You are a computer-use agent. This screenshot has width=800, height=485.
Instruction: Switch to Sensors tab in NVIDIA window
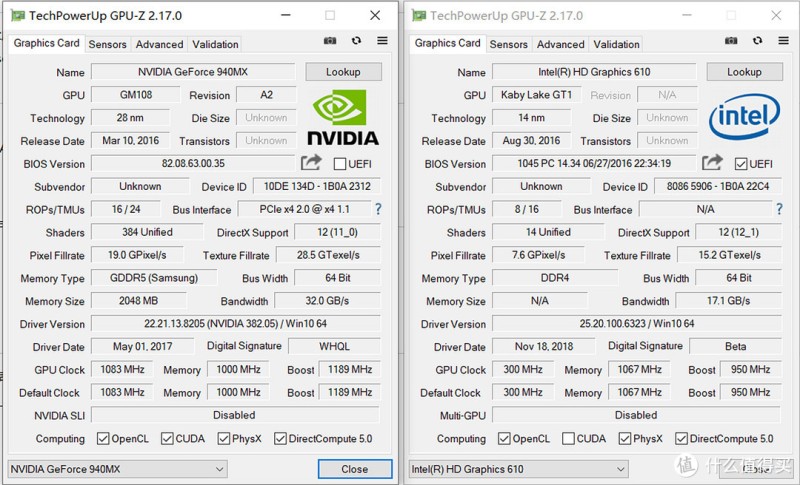[107, 44]
